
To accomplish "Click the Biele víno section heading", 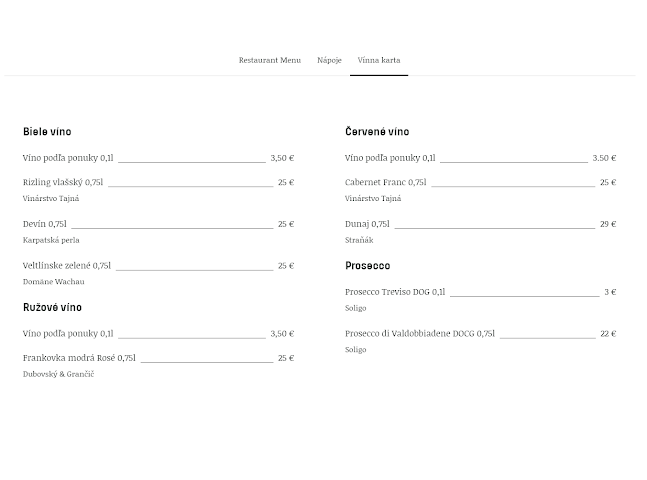I will pos(47,132).
